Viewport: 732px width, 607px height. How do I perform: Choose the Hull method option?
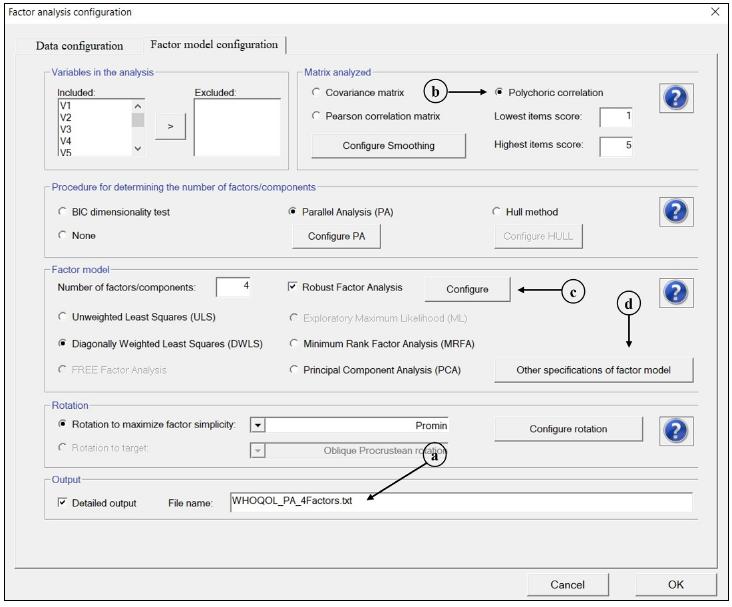tap(497, 212)
